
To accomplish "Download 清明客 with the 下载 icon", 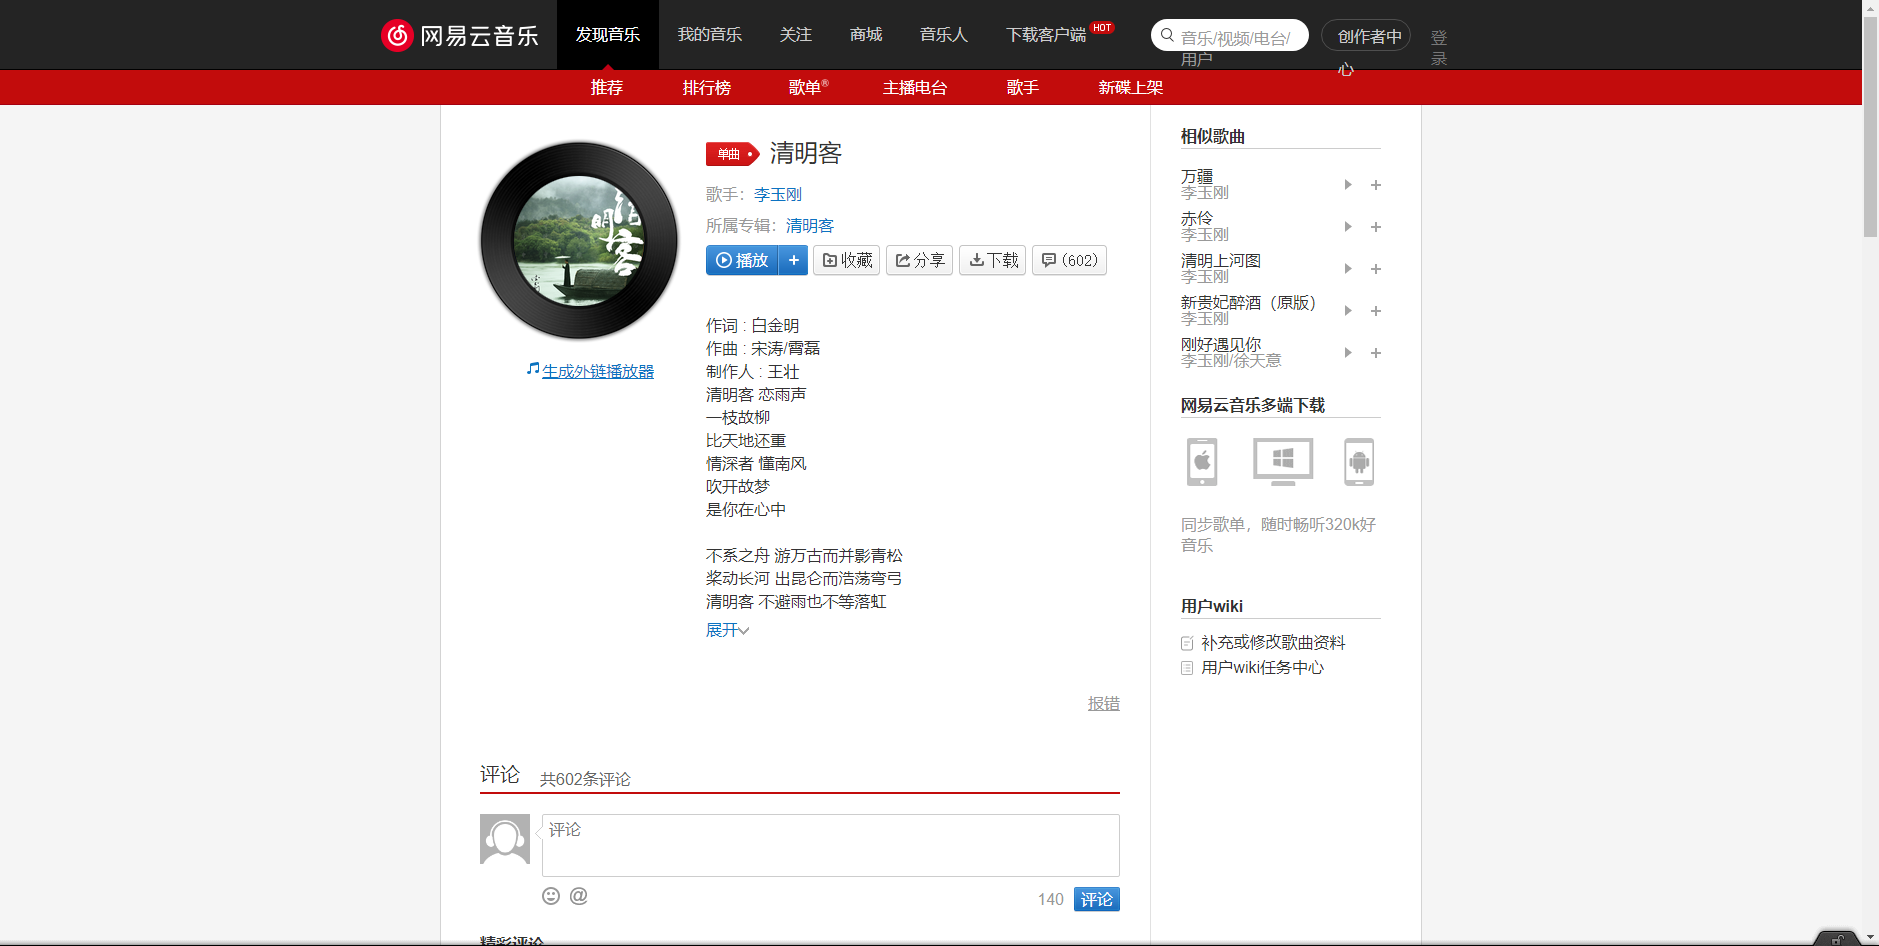I will coord(992,260).
